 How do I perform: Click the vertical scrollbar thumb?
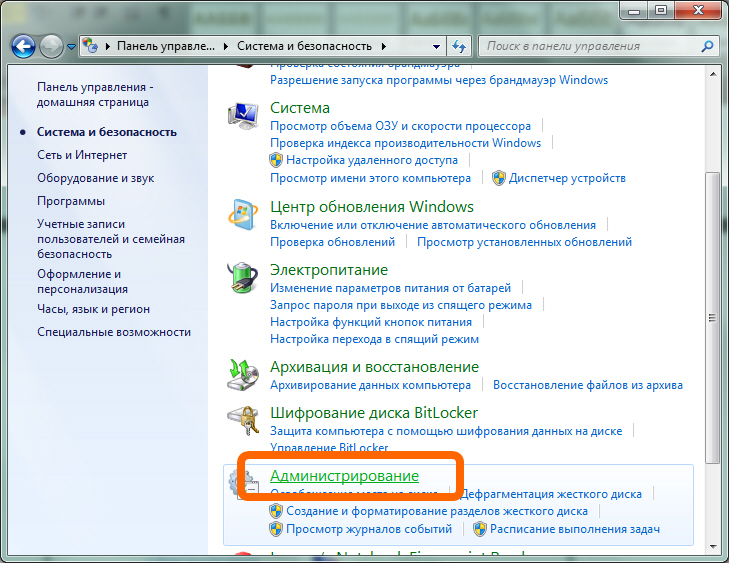tap(712, 318)
